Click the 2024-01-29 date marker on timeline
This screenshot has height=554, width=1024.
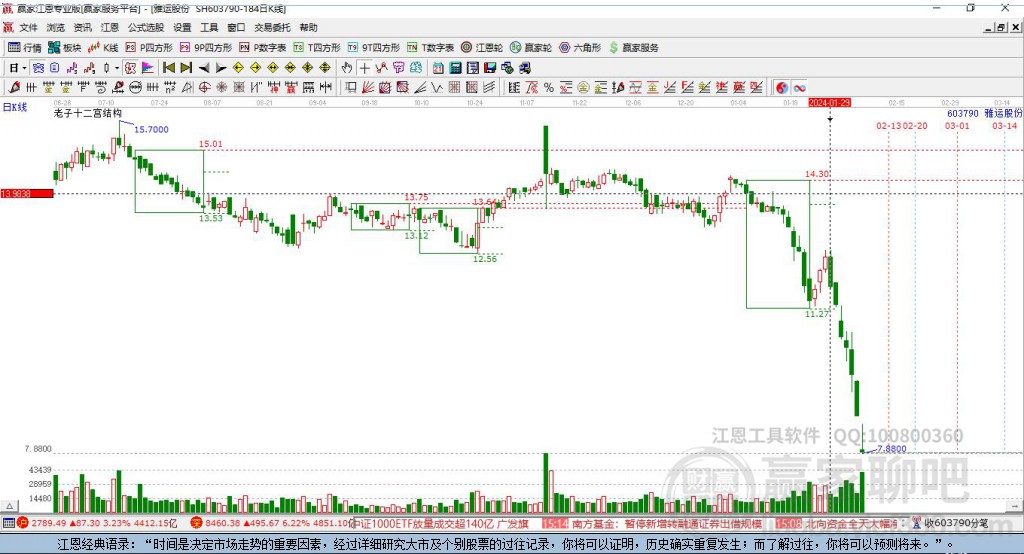(x=829, y=103)
